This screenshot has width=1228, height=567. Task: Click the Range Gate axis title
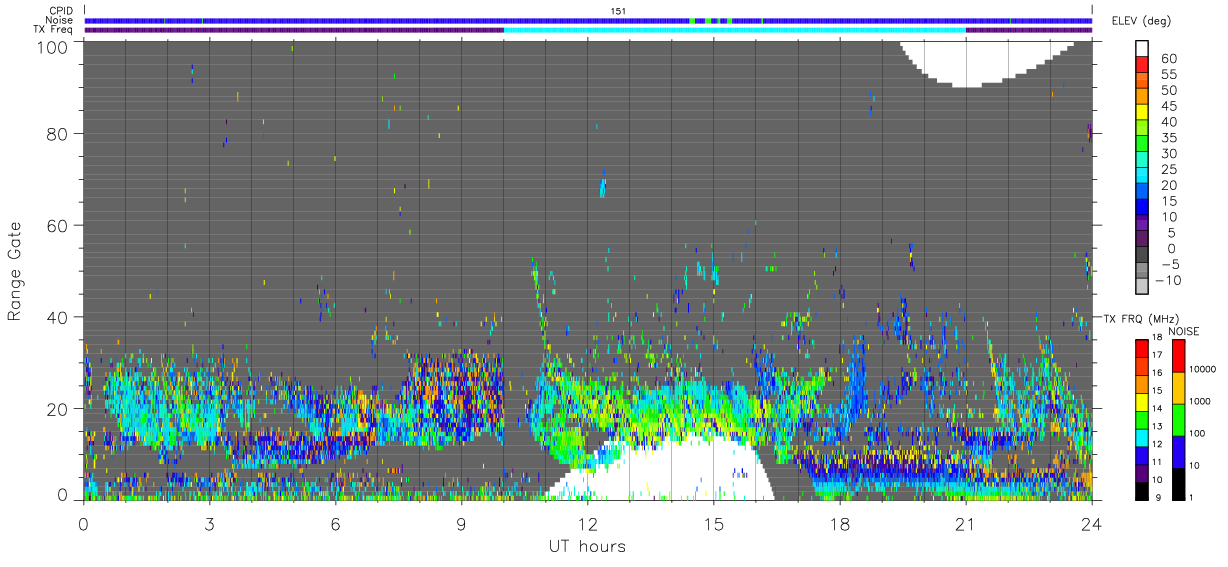[15, 271]
